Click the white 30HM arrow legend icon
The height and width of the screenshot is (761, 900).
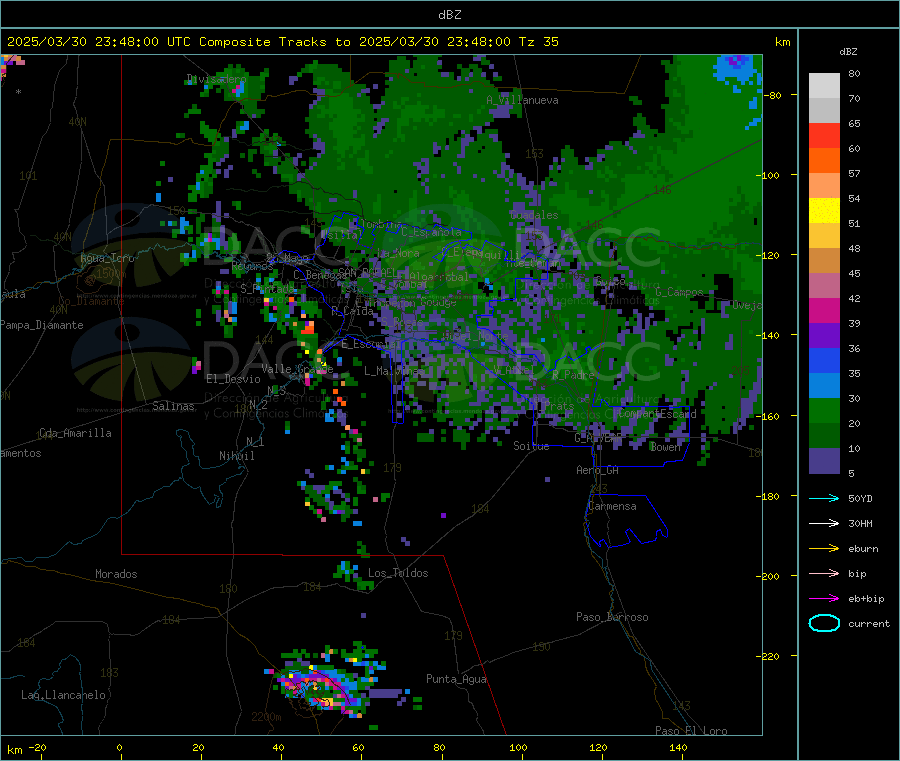click(x=824, y=523)
